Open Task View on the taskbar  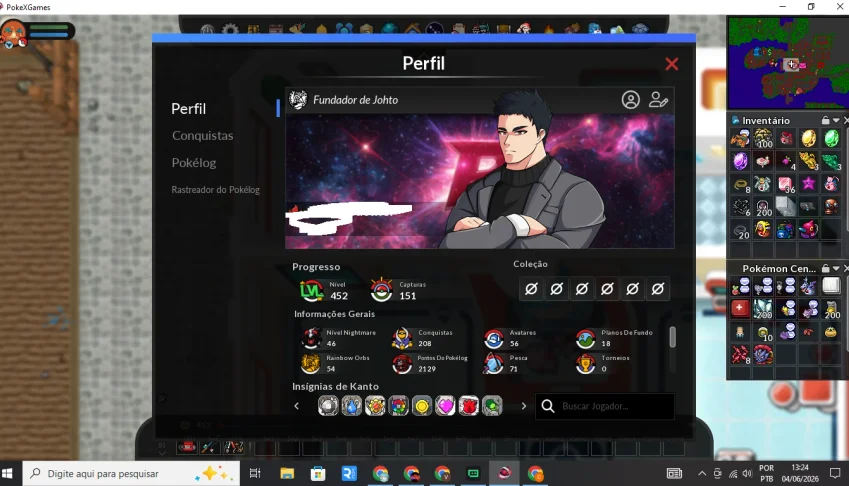click(x=254, y=474)
